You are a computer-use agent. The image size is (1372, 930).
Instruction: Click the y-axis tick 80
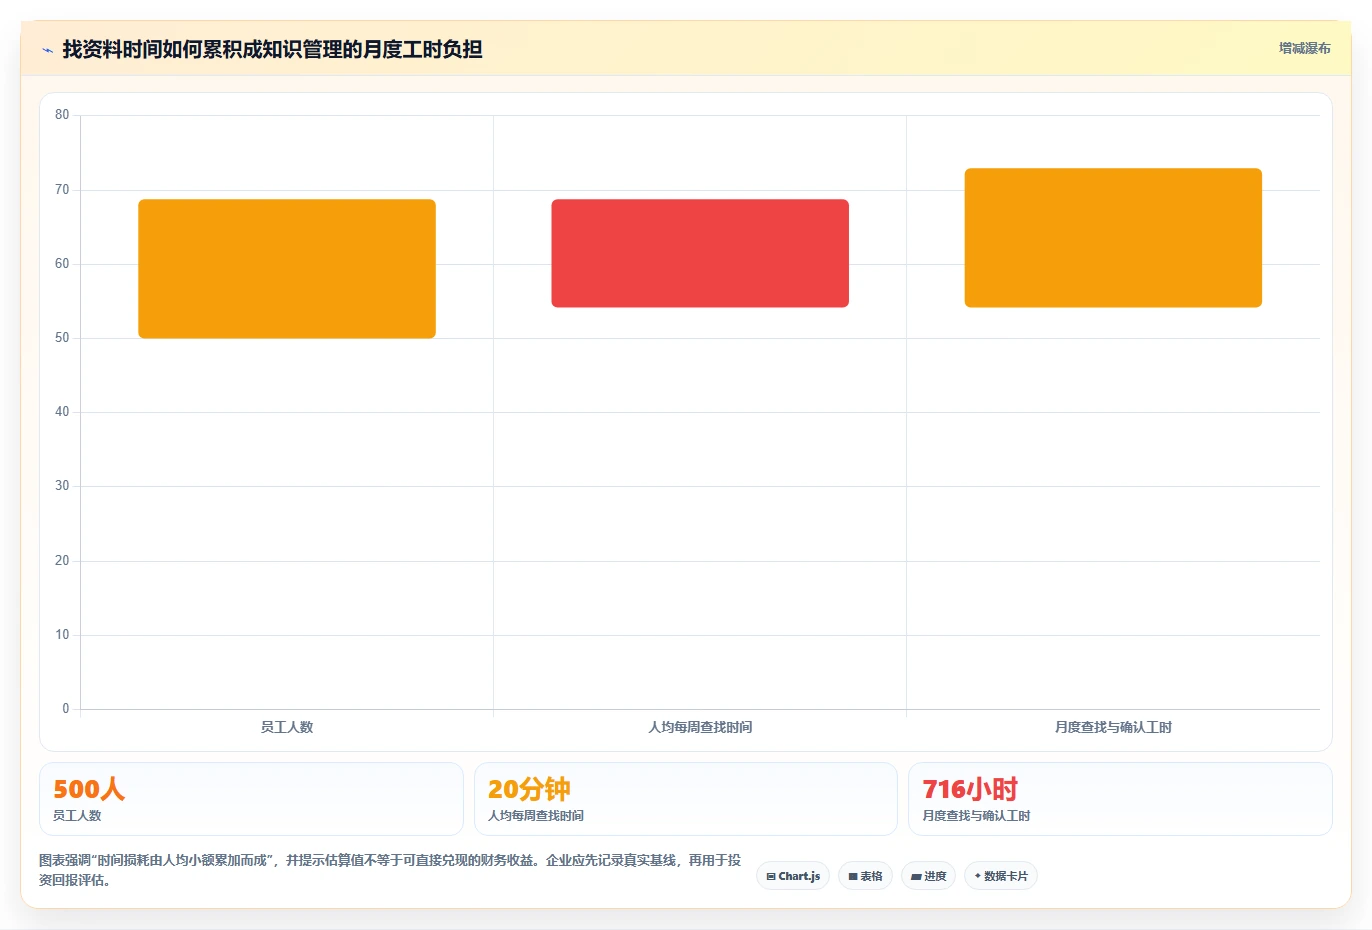tap(62, 115)
